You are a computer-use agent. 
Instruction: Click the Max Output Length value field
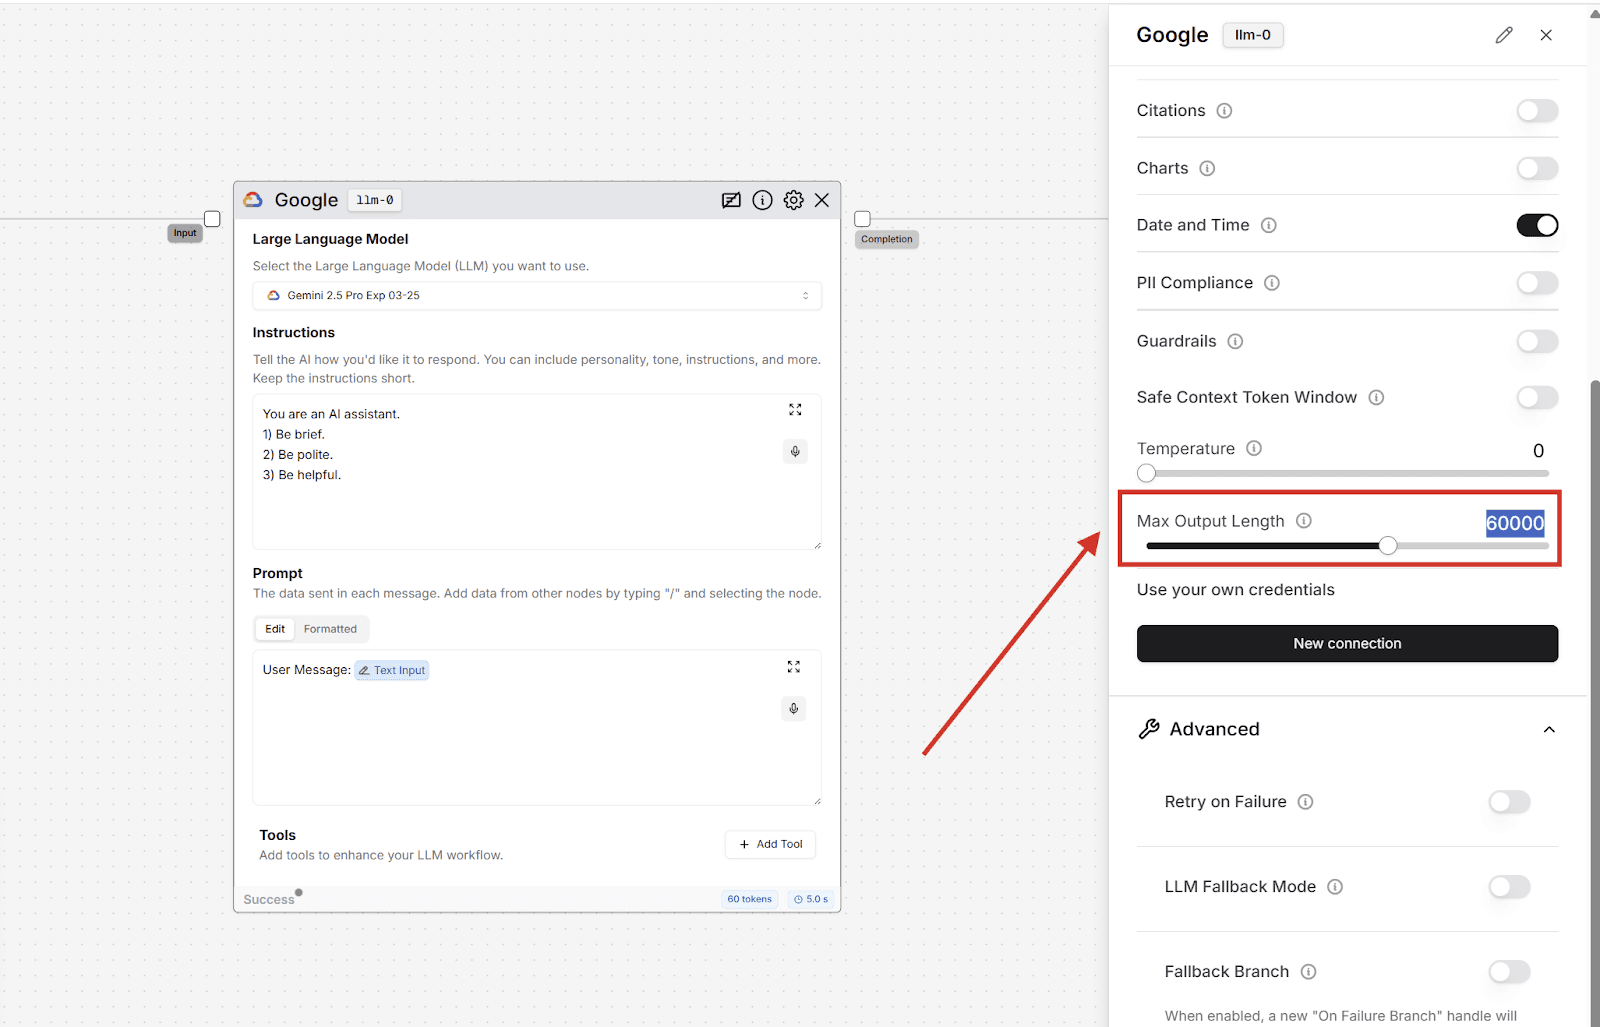pos(1515,523)
